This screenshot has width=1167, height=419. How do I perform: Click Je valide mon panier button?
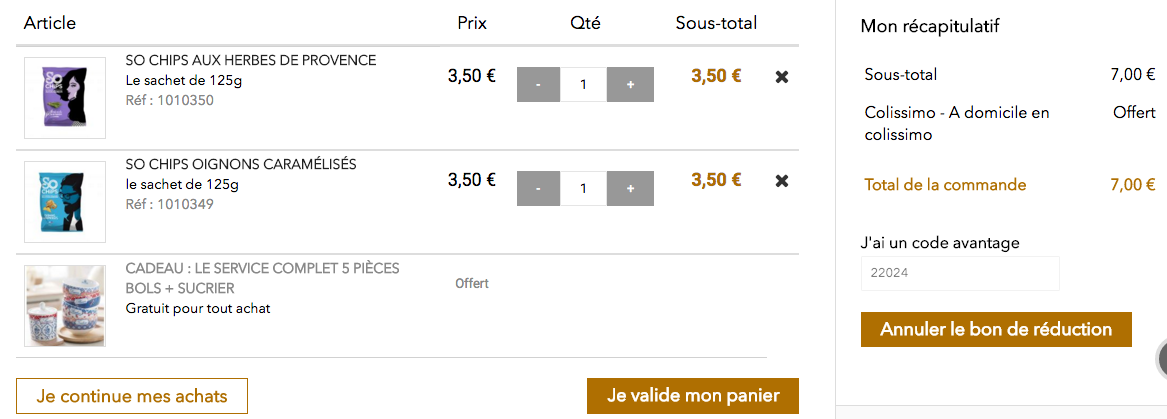click(x=692, y=396)
